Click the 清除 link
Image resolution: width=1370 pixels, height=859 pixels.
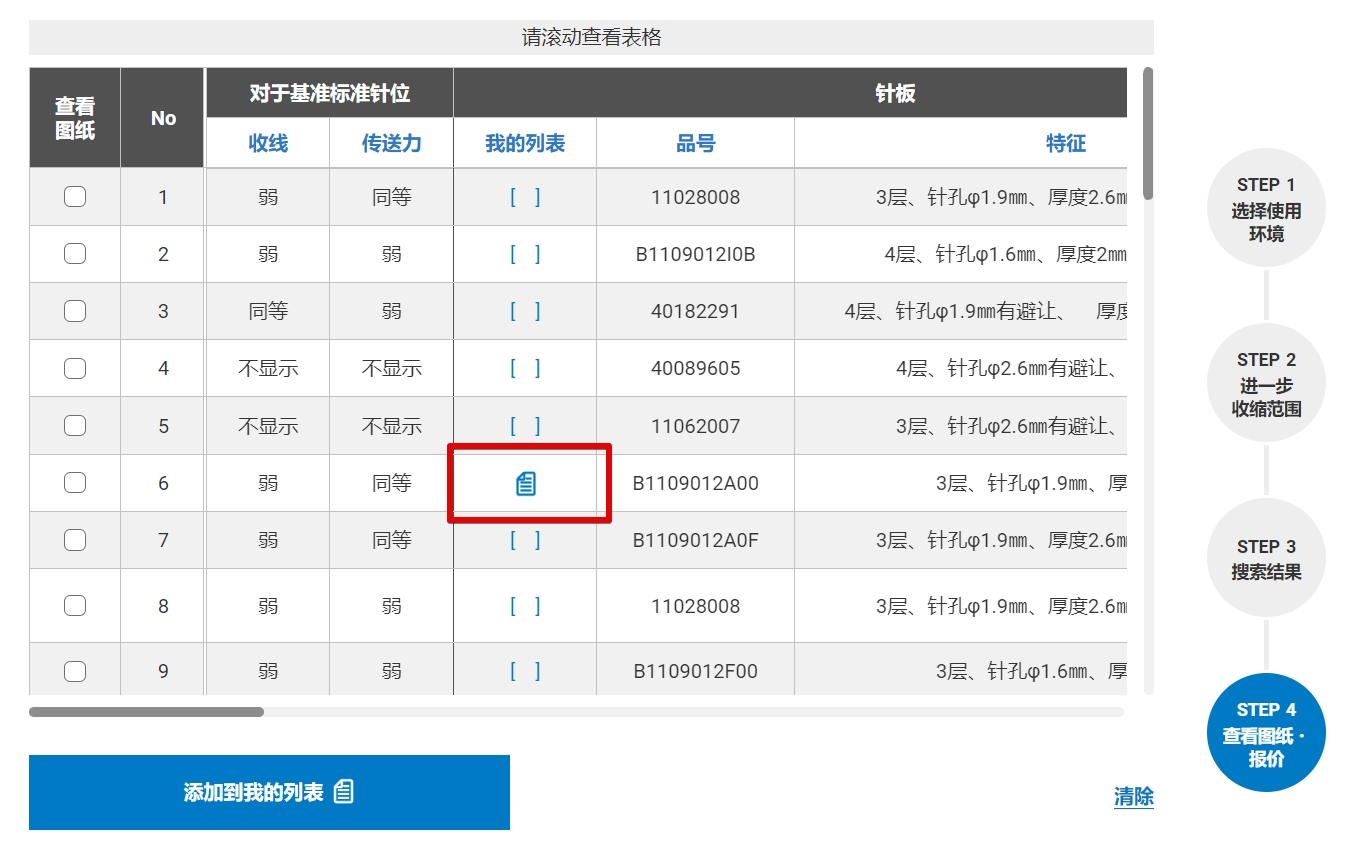[x=1133, y=797]
